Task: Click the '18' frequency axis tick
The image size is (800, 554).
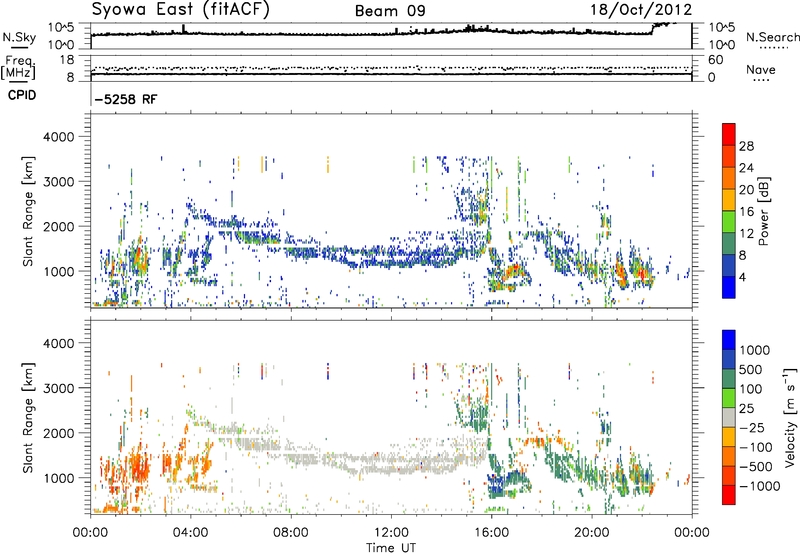Action: click(67, 60)
